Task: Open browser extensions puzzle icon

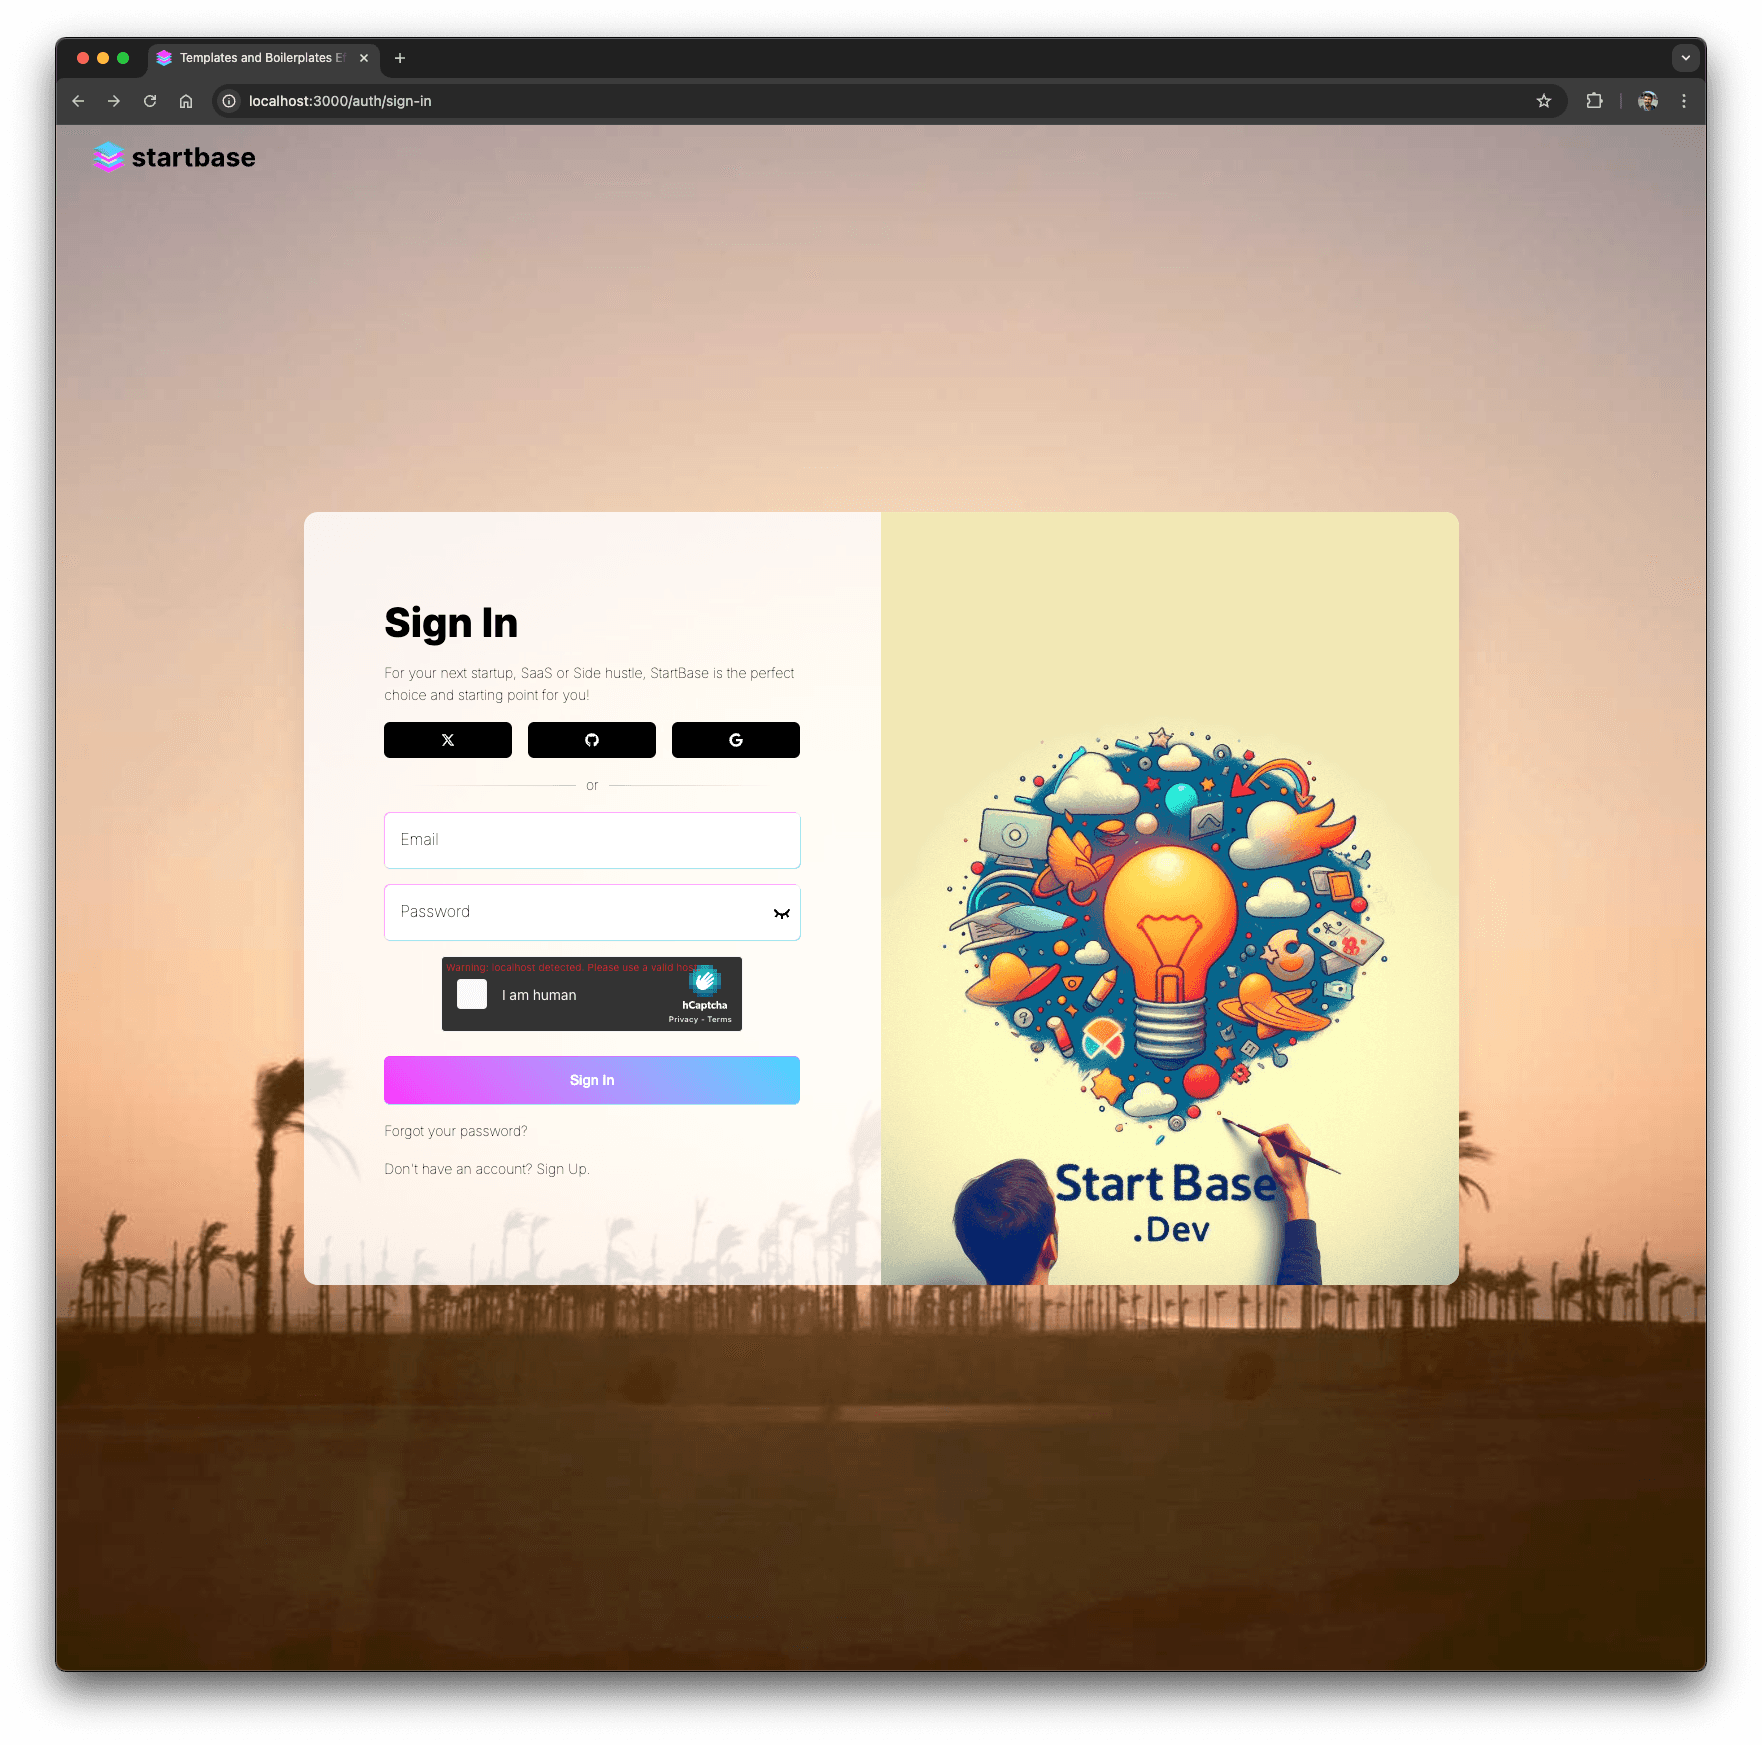Action: (1594, 101)
